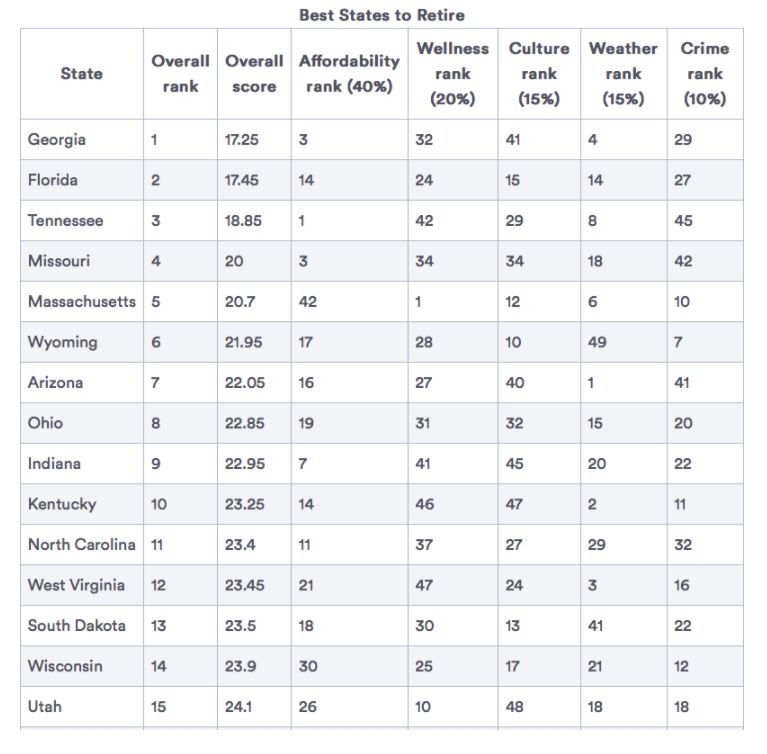Click the Wellness rank (20%) header
767x754 pixels.
[453, 74]
